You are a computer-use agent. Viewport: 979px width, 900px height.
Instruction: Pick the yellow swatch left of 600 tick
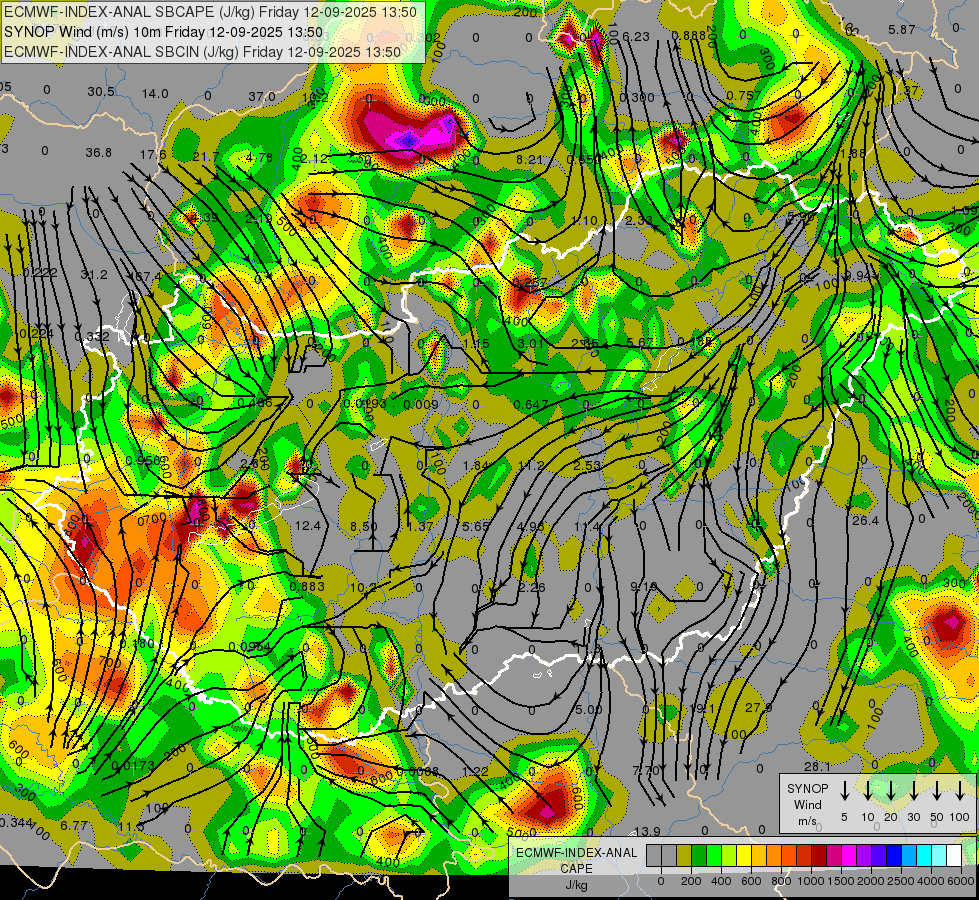(744, 855)
